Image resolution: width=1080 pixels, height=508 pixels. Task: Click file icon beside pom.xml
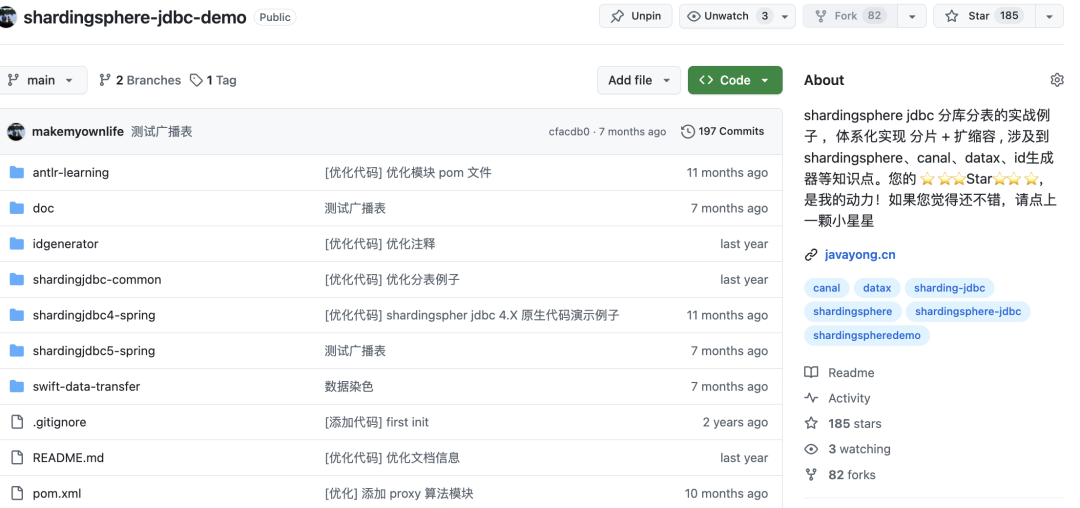click(x=17, y=494)
